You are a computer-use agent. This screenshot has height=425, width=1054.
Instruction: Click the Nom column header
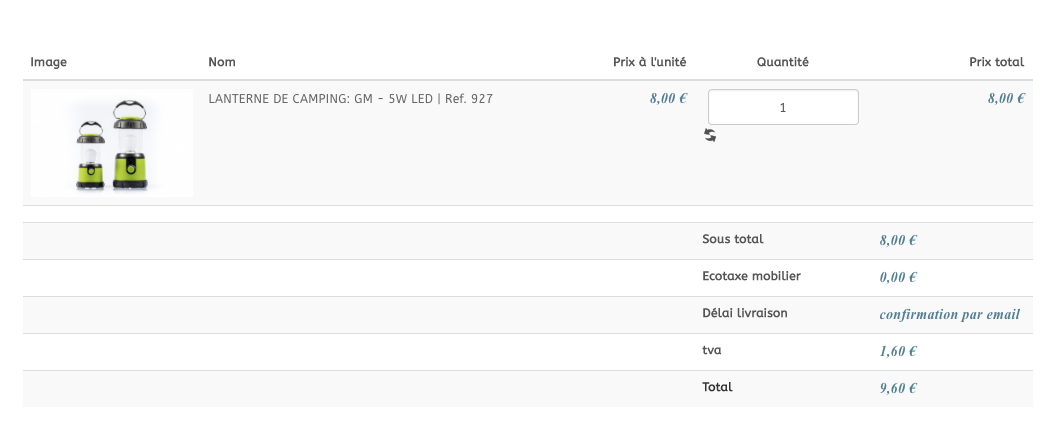[222, 62]
